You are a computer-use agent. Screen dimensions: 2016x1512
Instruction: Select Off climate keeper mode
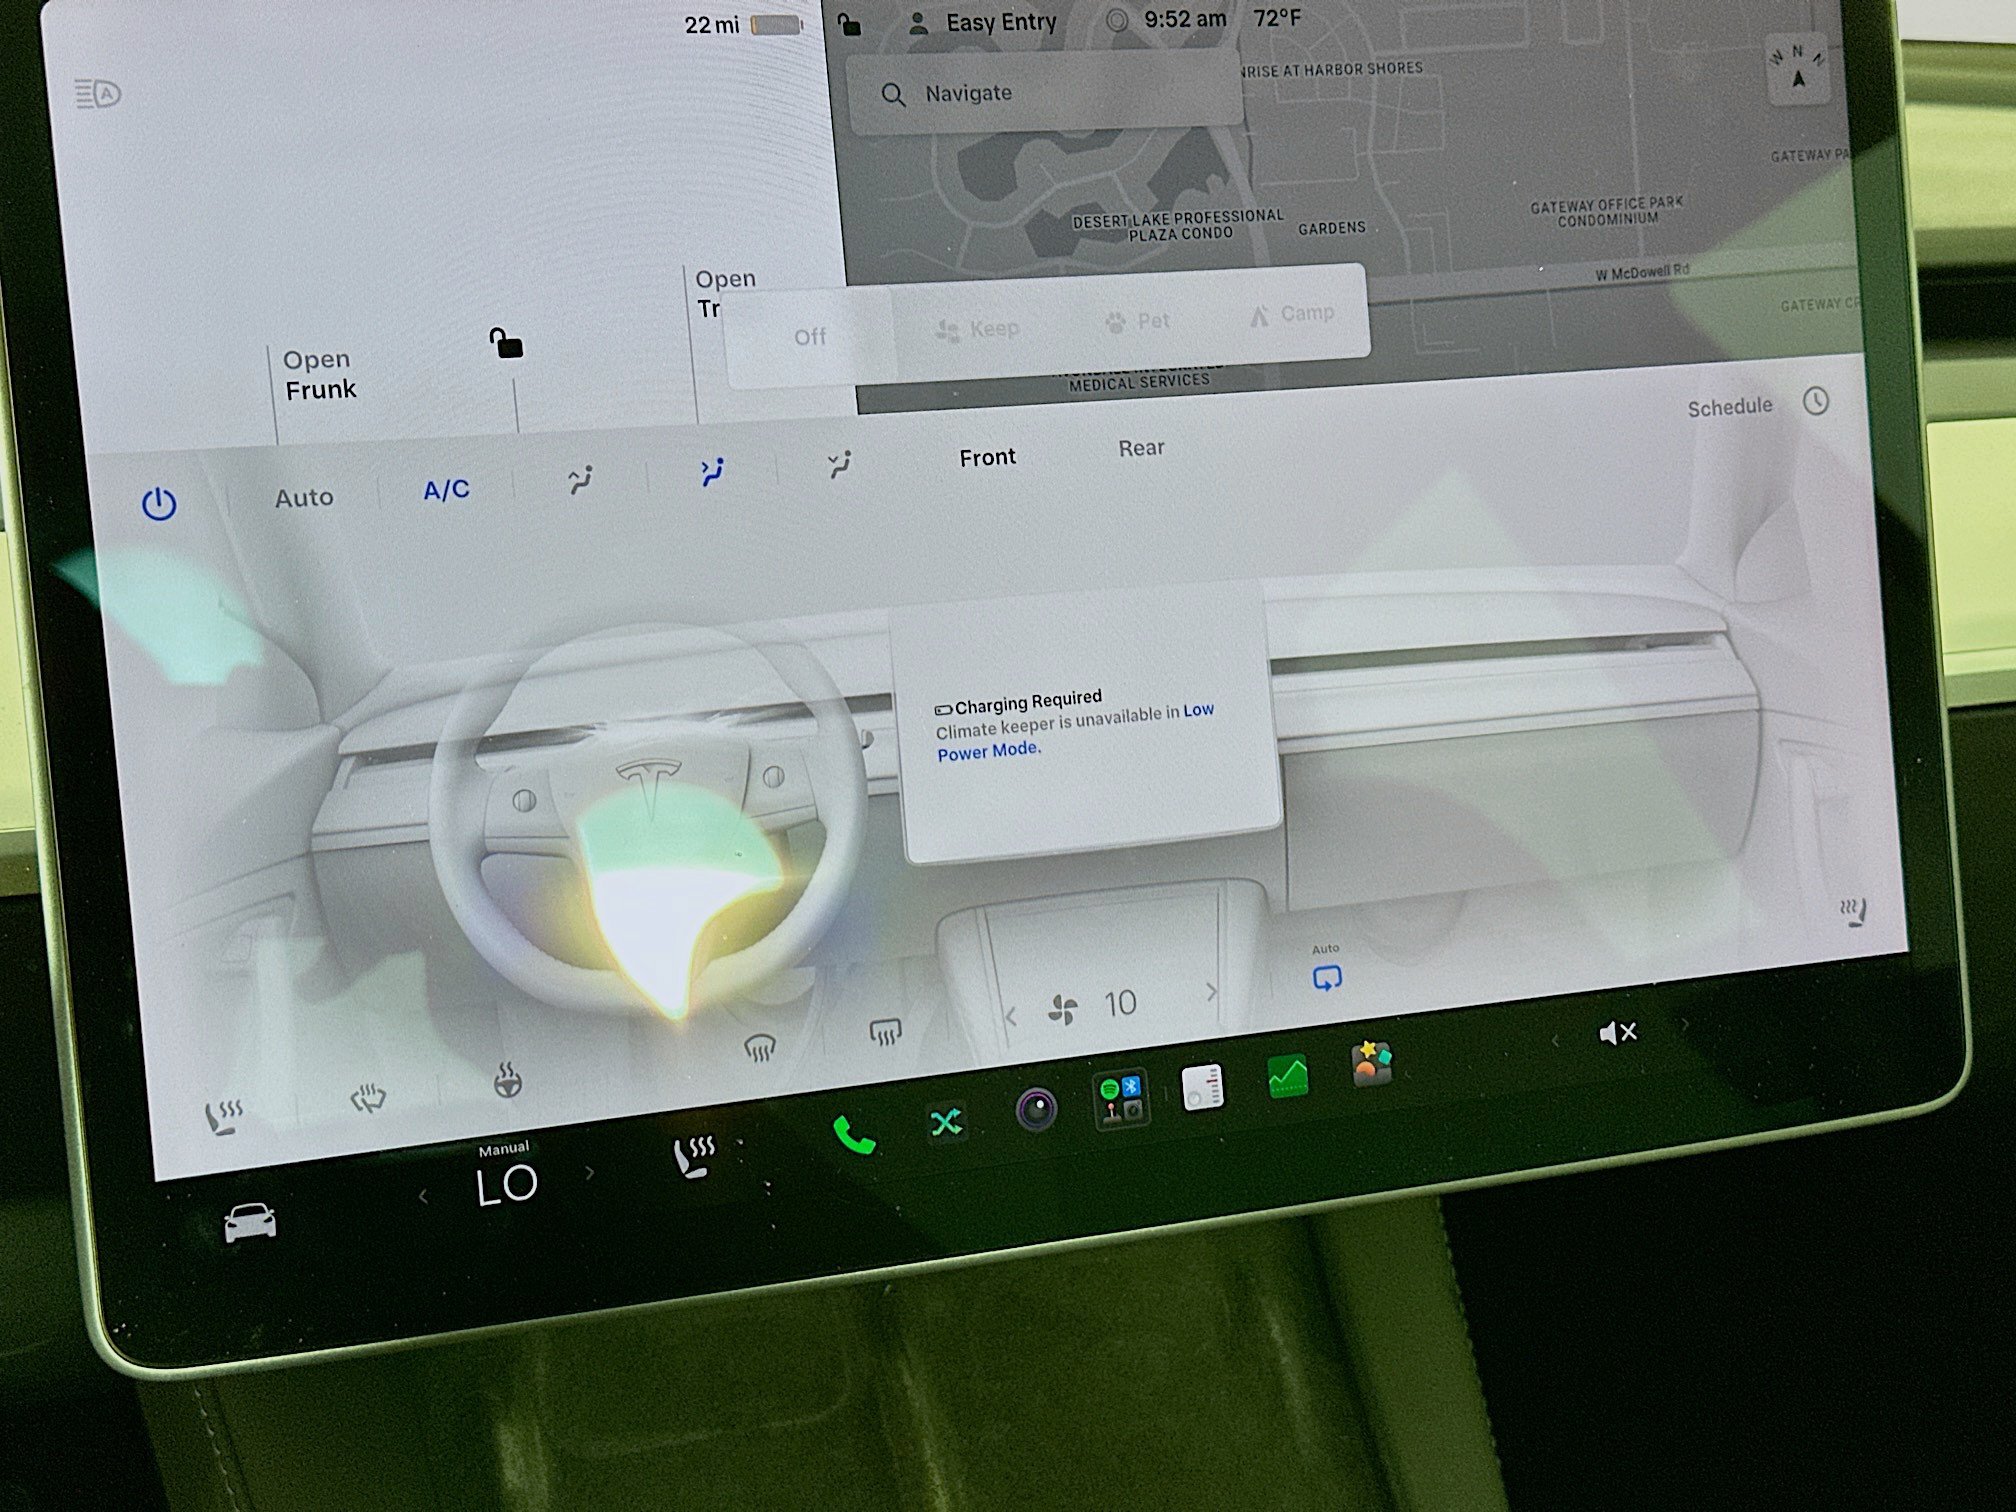click(810, 337)
